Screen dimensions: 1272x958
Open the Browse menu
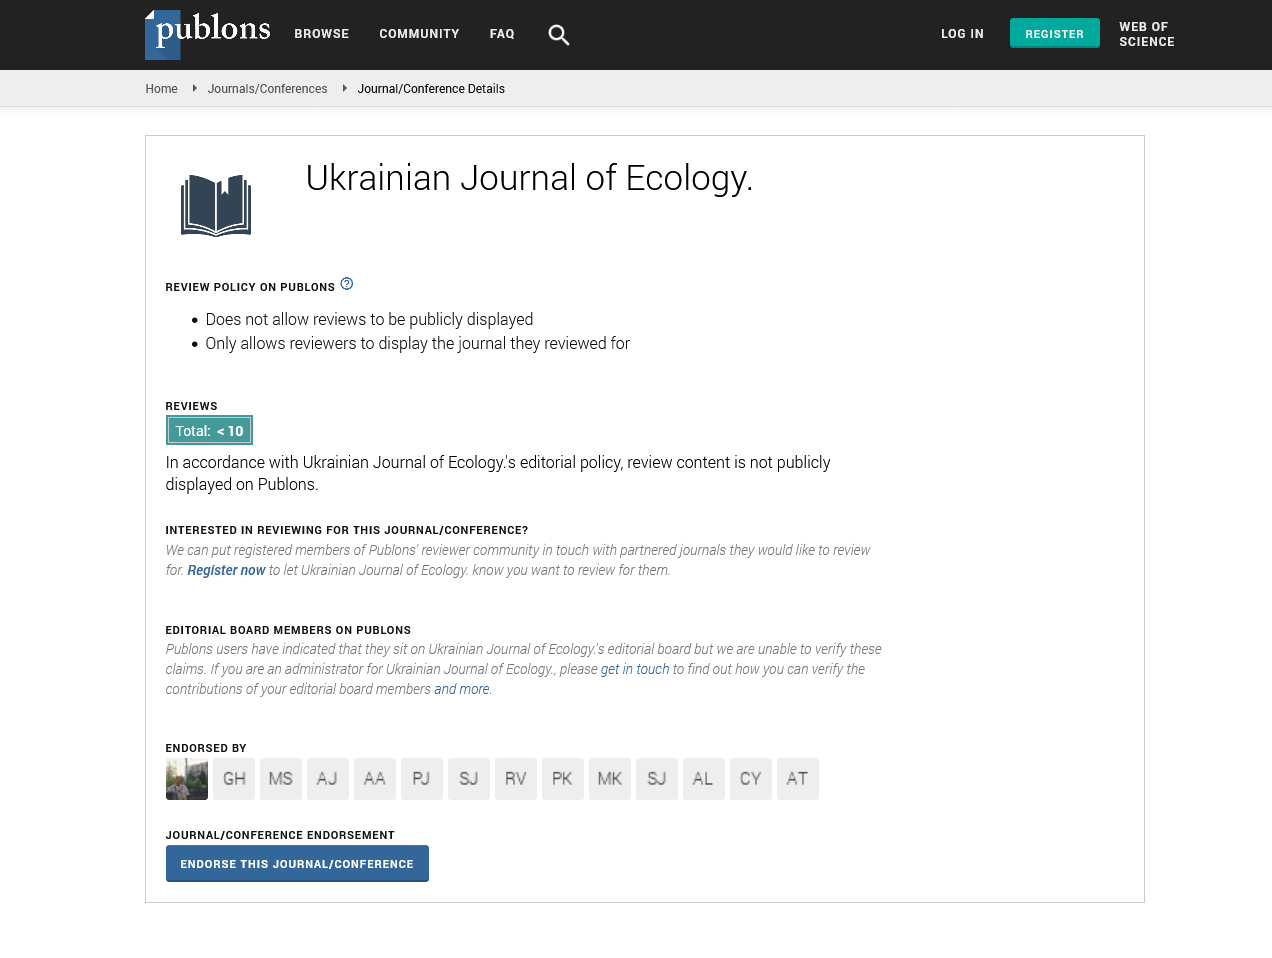point(321,34)
